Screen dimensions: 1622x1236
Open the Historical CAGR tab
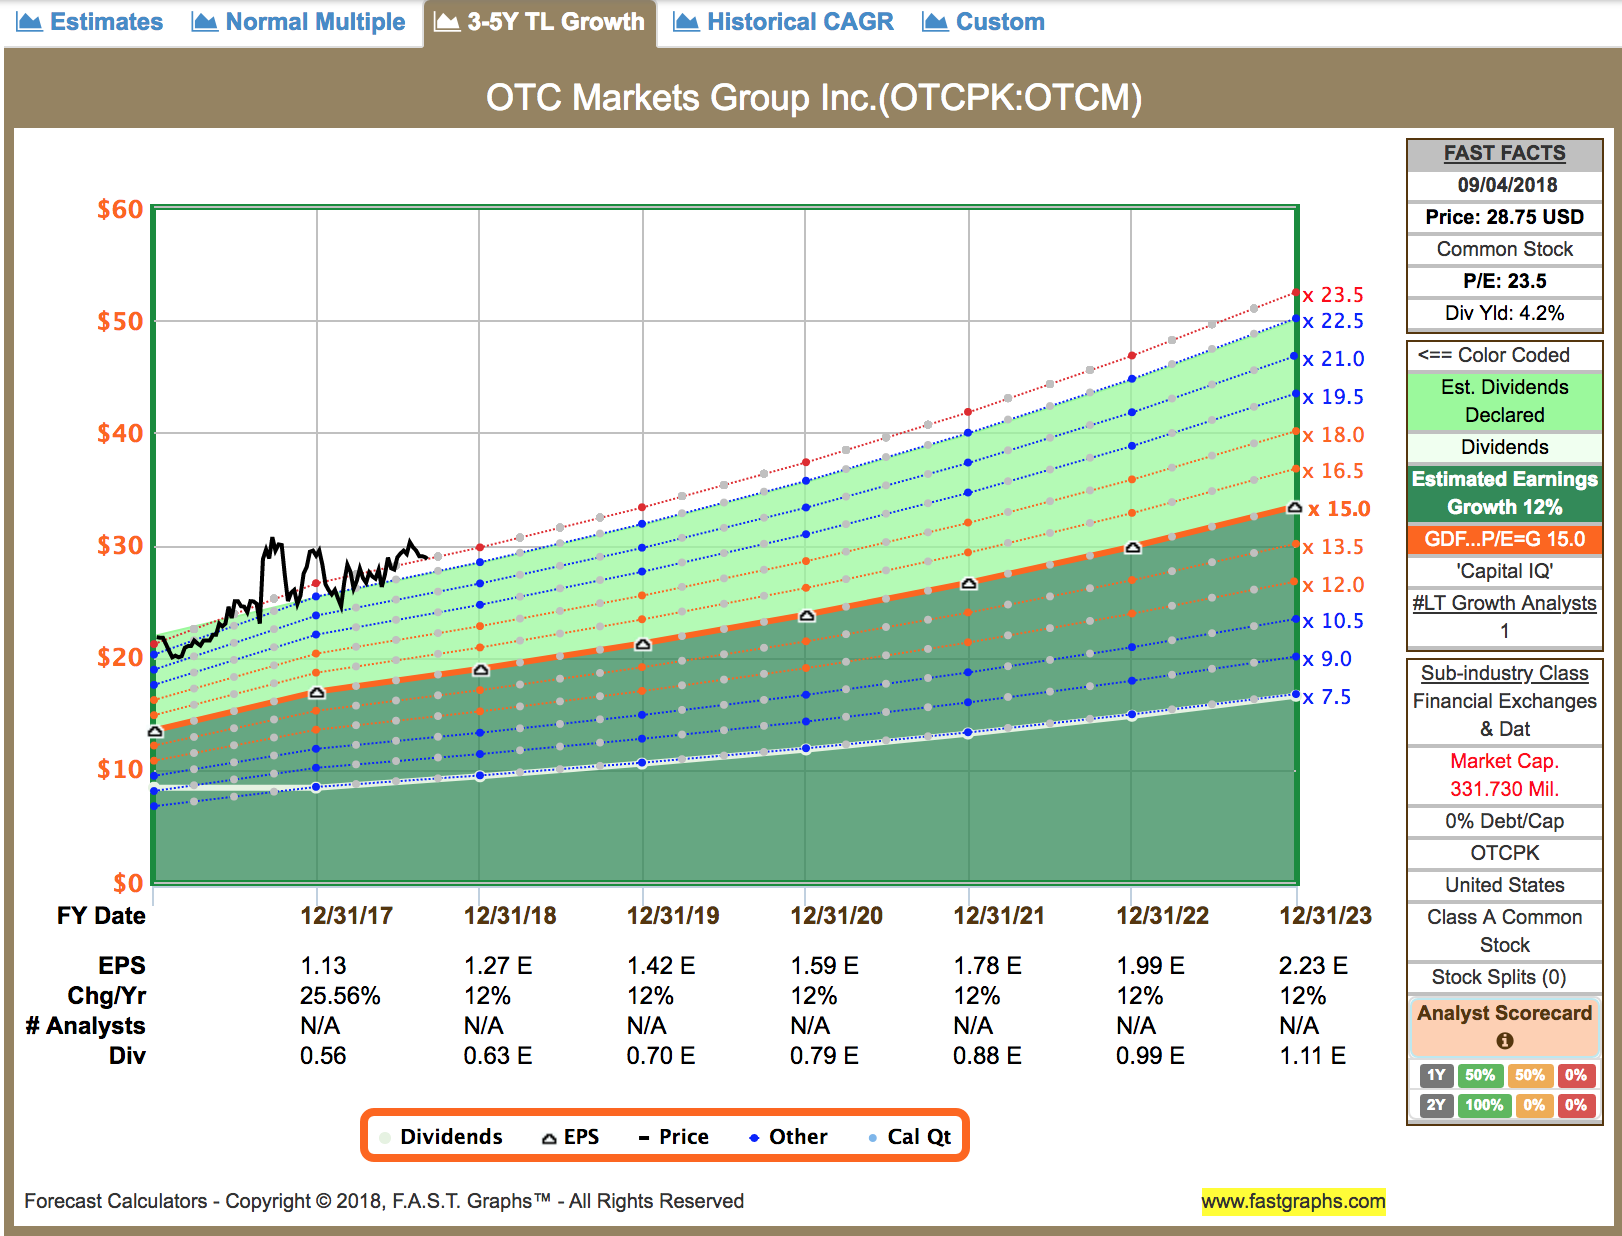click(x=798, y=20)
